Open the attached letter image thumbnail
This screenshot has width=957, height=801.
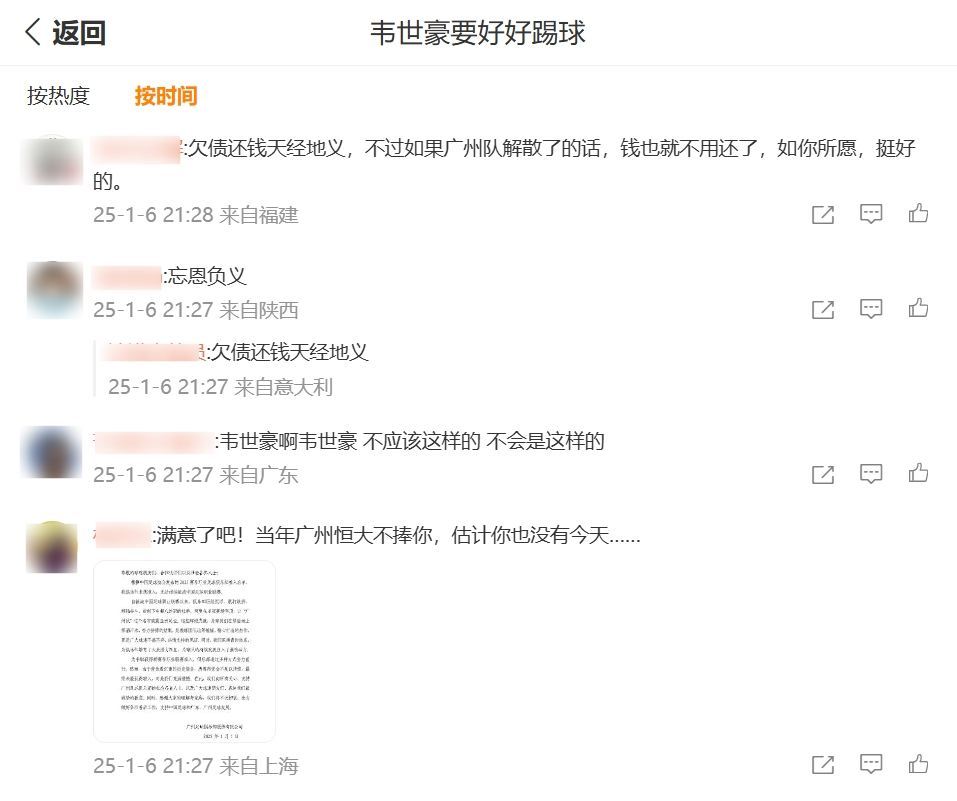coord(184,651)
